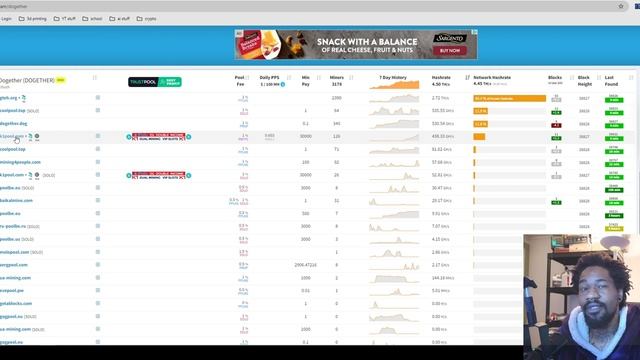640x360 pixels.
Task: Click green document icon in highlighted k1pool.com row
Action: [30, 136]
